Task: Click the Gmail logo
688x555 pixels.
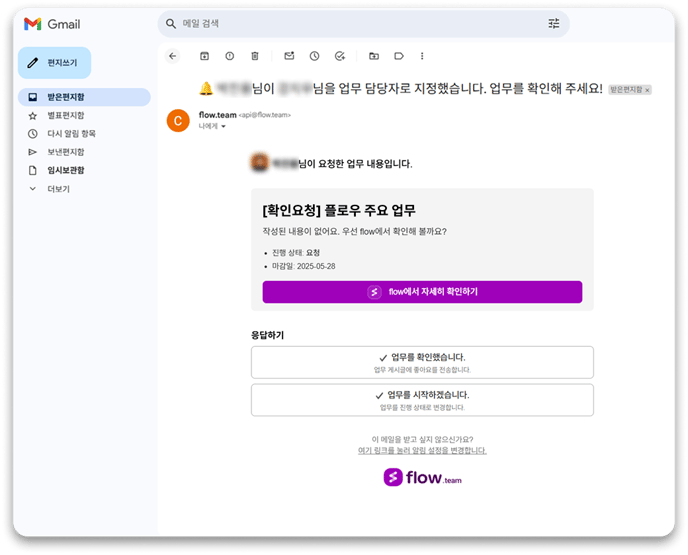Action: coord(52,24)
